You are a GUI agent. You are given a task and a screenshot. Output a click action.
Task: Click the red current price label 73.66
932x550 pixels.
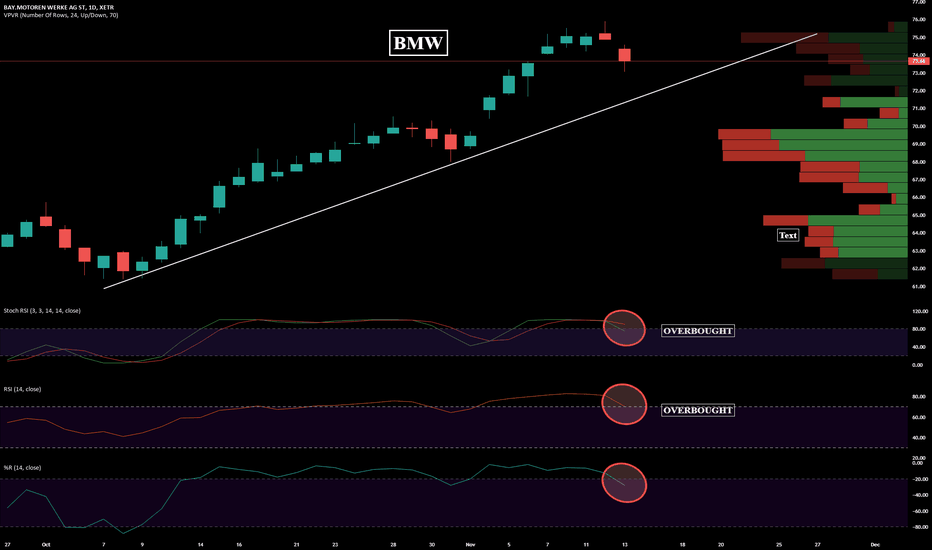coord(918,61)
